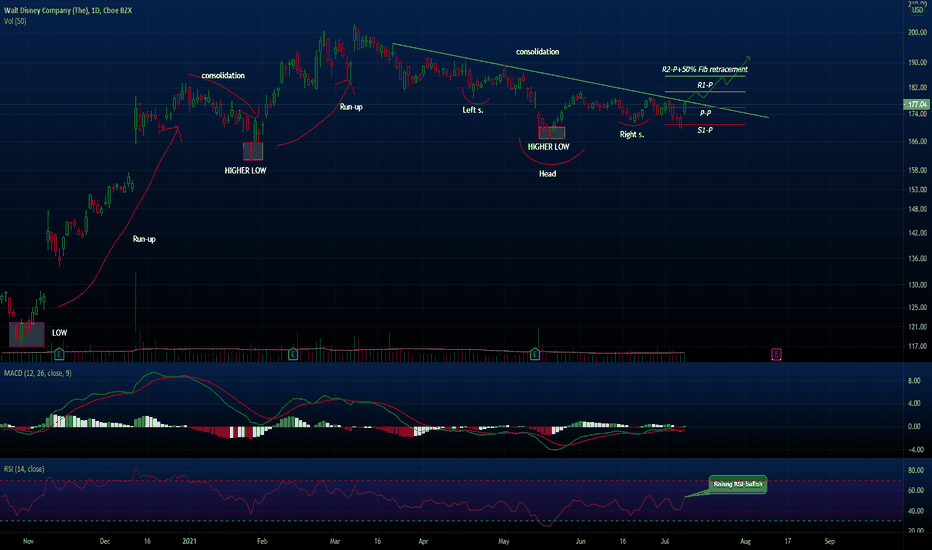Click the 166.00 price scale label
The height and width of the screenshot is (550, 932).
(917, 142)
